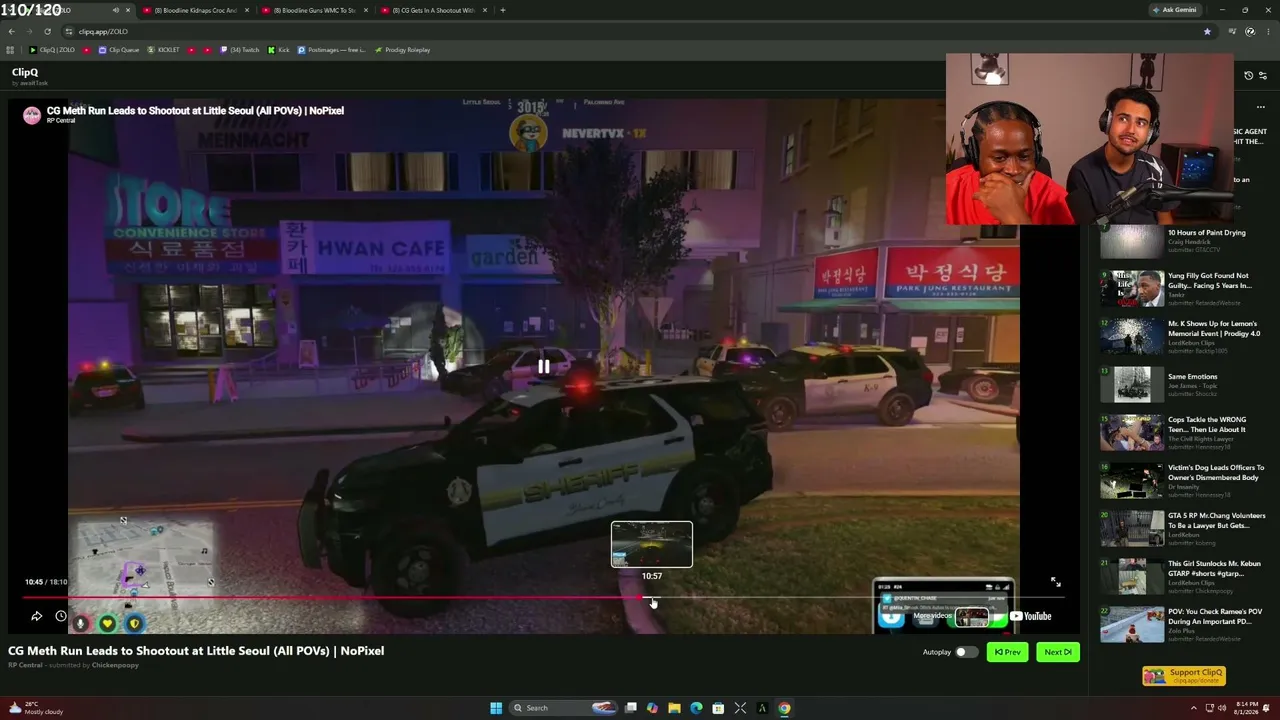
Task: Select 'This Girl Stunlocks Mr. Kebun' queue item
Action: (1182, 577)
